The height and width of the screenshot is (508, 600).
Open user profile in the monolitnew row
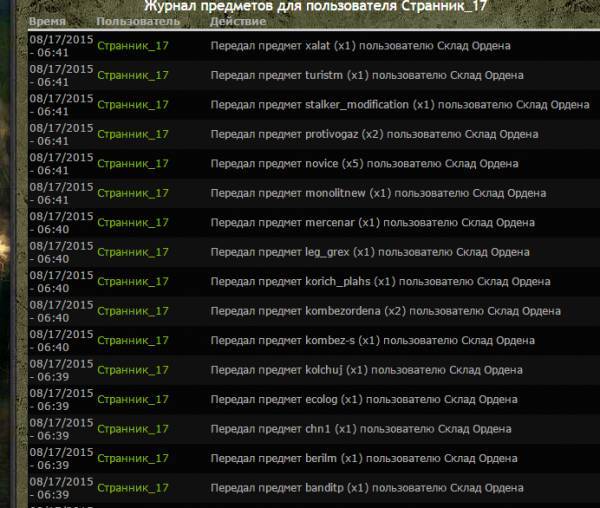point(133,193)
